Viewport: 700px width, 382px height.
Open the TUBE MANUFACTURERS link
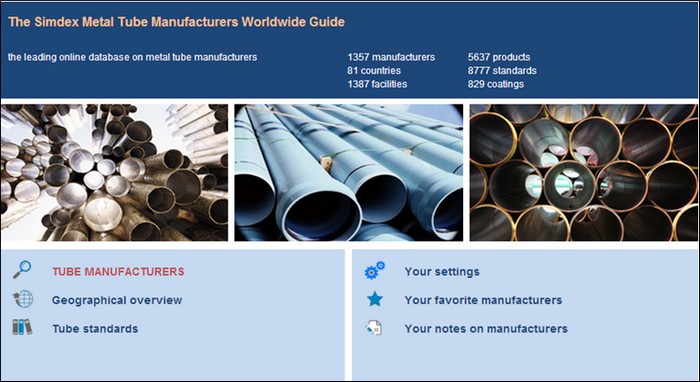click(118, 272)
